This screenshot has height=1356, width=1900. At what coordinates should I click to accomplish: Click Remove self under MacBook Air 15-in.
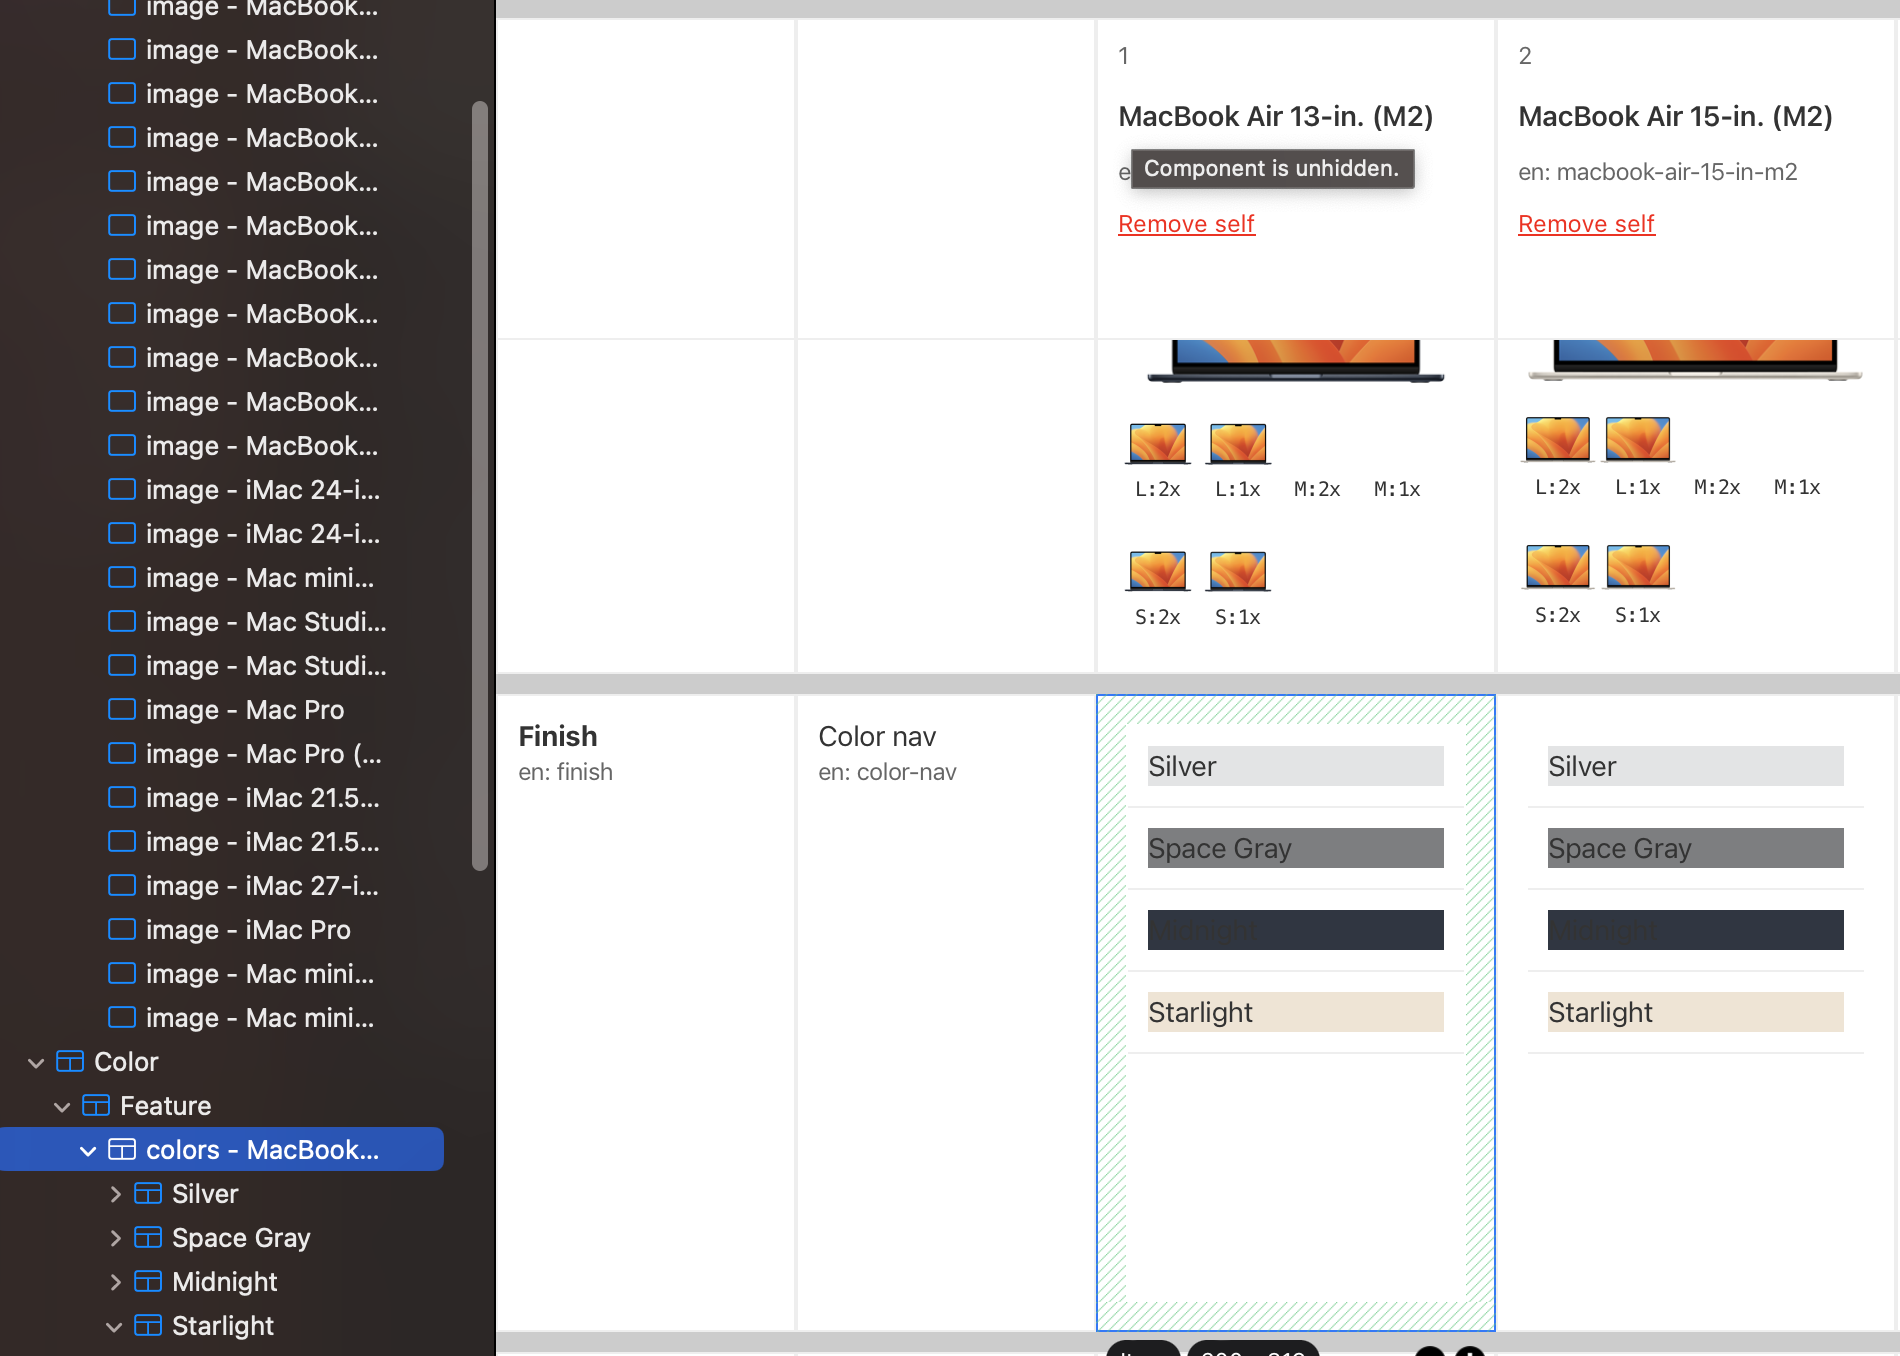point(1586,224)
